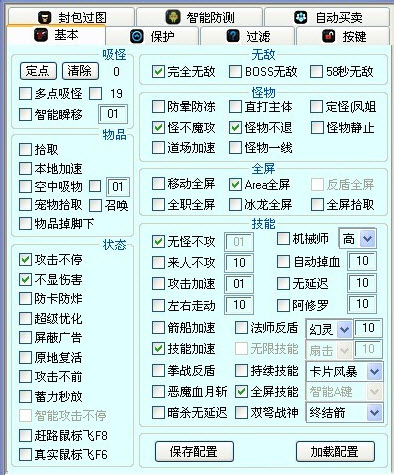Click the 保存配置 button

coord(194,452)
